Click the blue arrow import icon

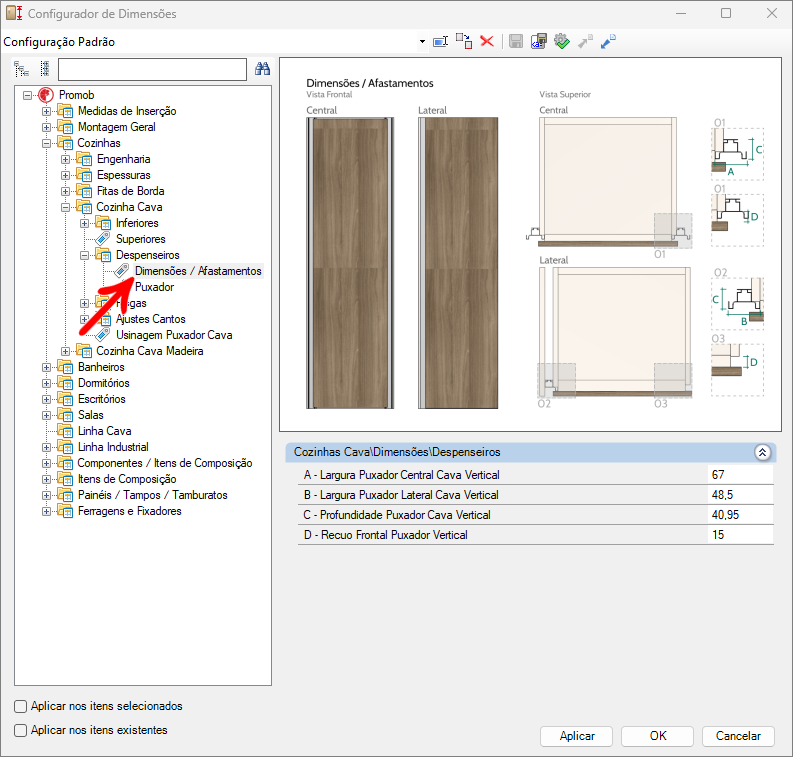[608, 41]
